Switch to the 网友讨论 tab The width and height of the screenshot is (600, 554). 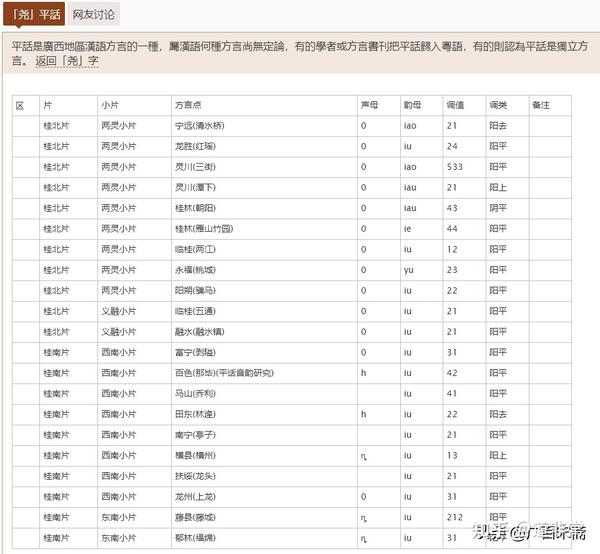[x=94, y=15]
